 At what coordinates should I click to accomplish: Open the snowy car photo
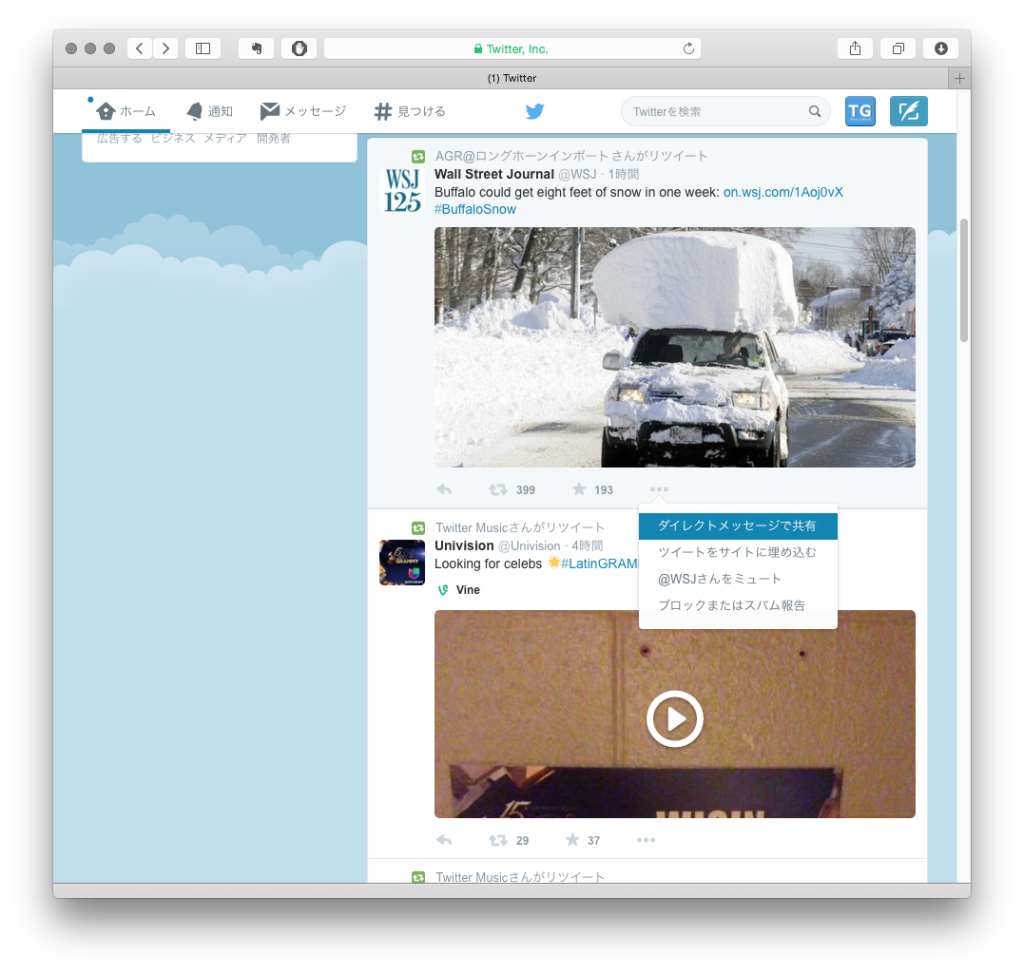tap(675, 347)
